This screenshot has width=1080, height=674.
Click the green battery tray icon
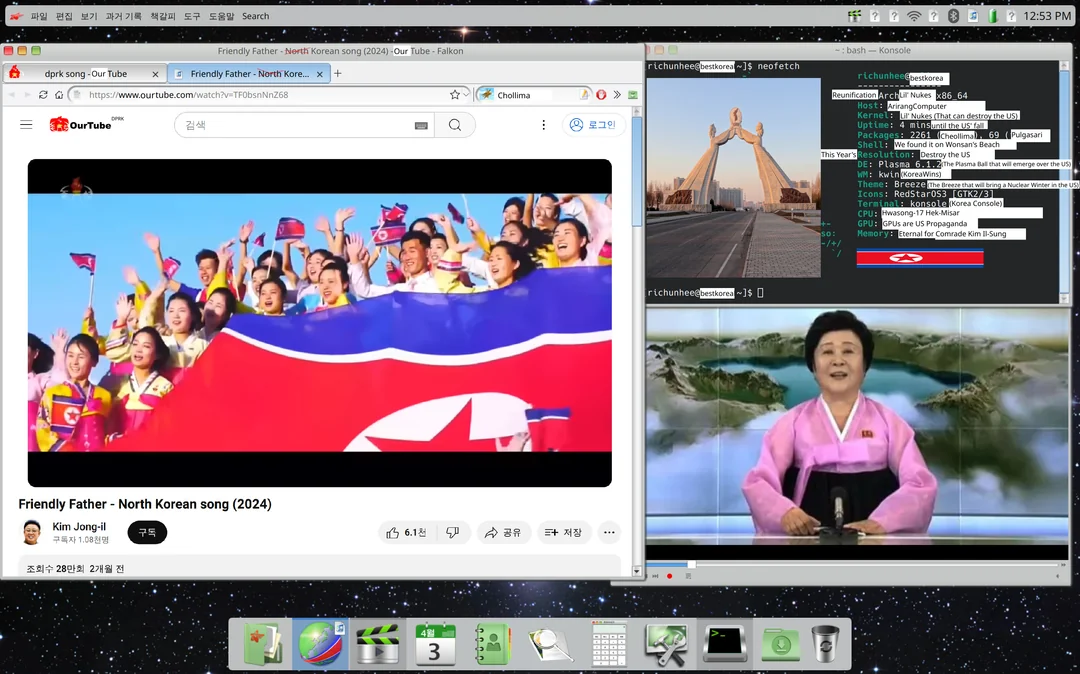click(x=993, y=16)
